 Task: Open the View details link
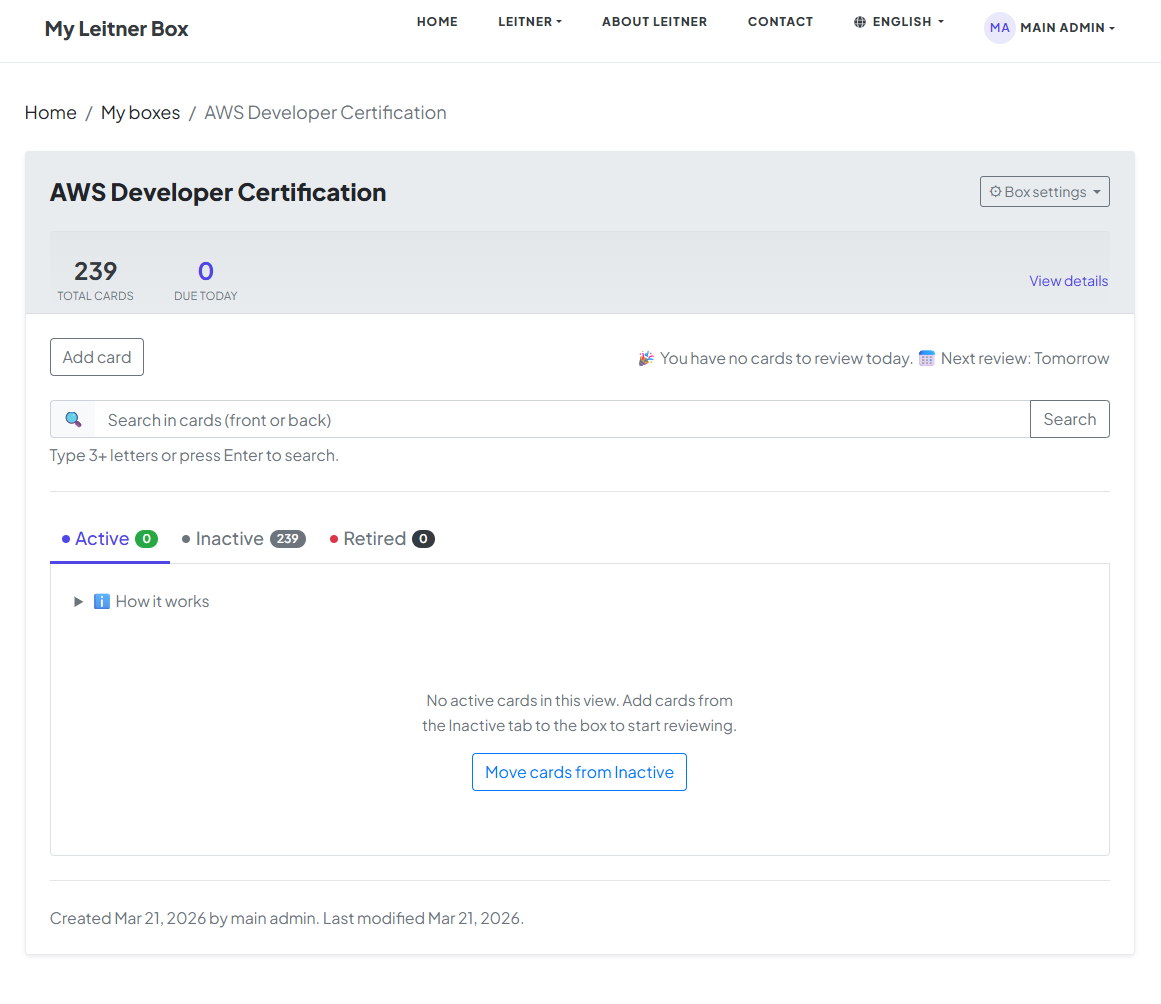[1068, 281]
